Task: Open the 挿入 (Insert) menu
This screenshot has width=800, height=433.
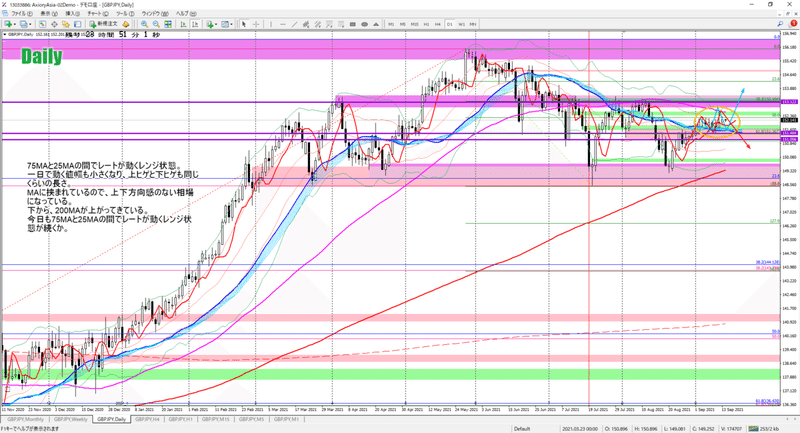Action: (73, 14)
